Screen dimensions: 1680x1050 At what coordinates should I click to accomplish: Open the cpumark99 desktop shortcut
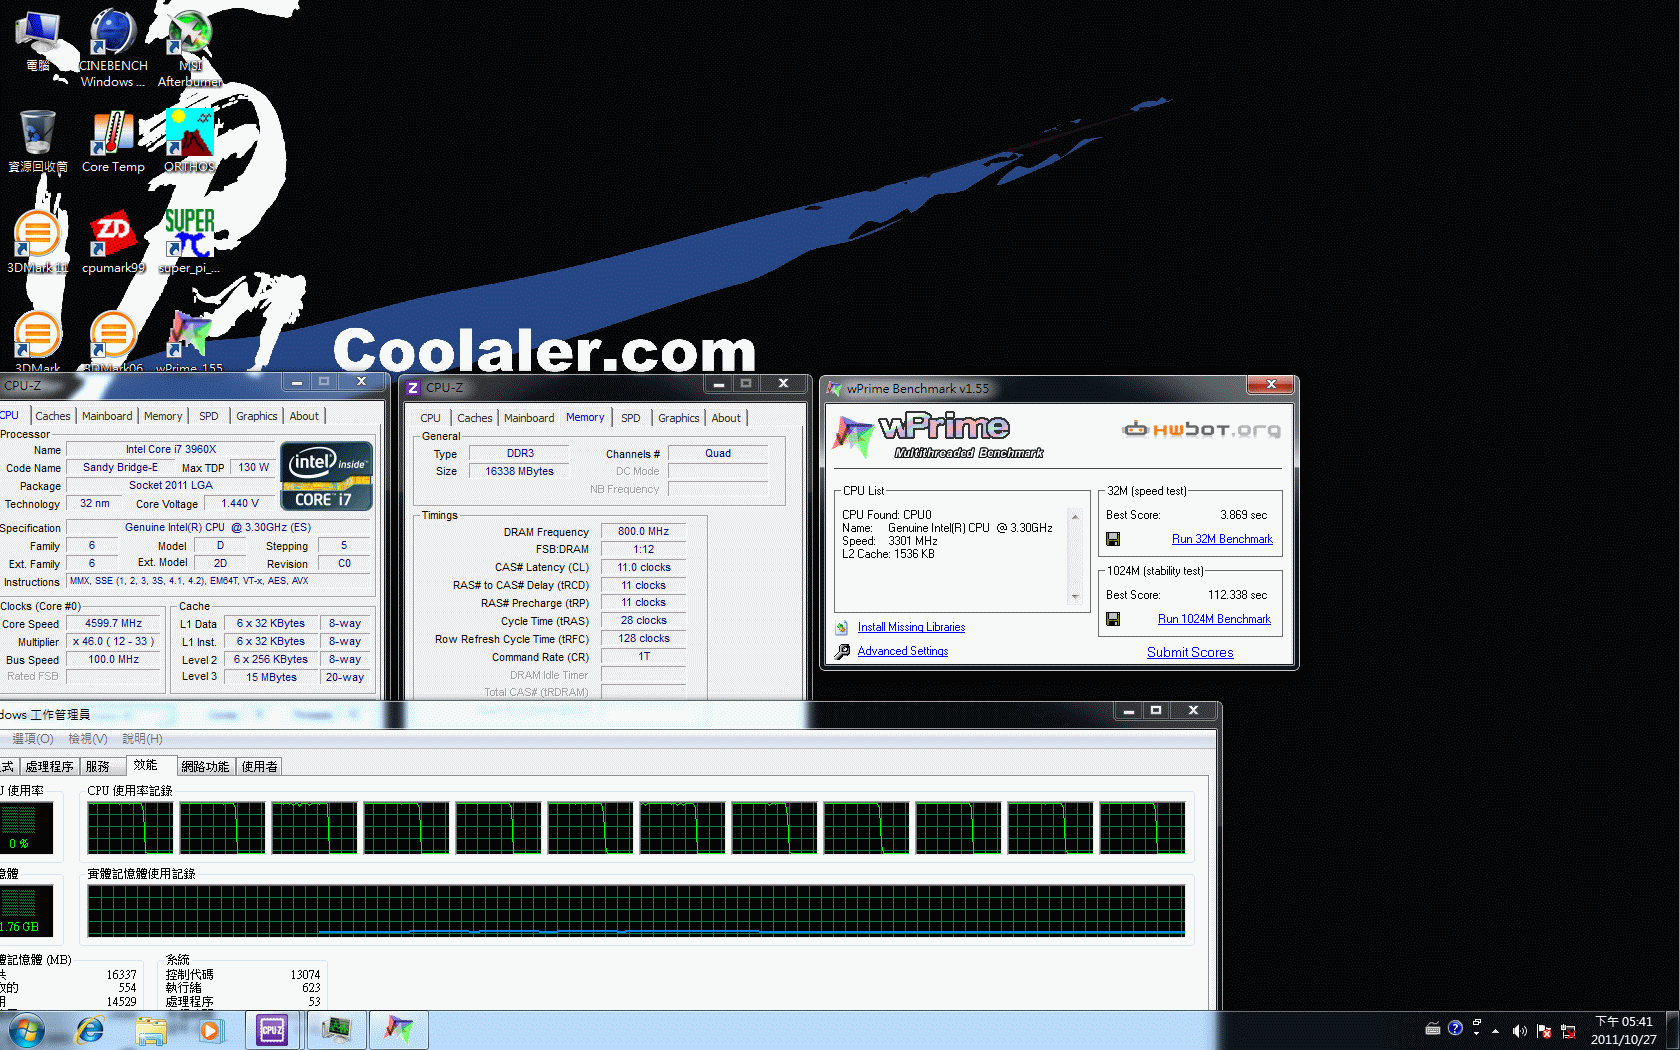(113, 242)
